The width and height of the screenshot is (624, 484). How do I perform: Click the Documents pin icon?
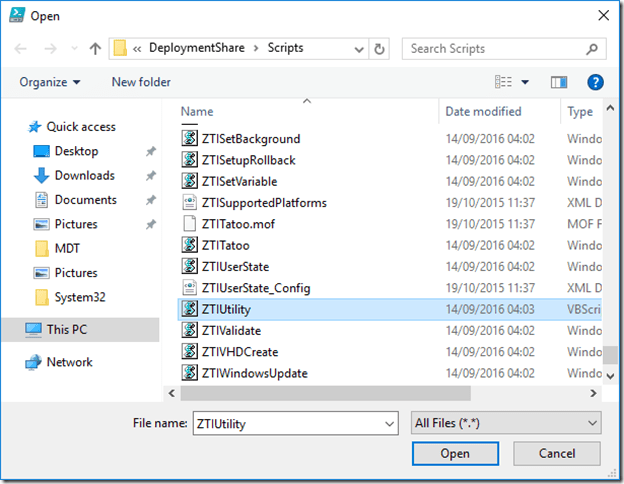tap(150, 200)
